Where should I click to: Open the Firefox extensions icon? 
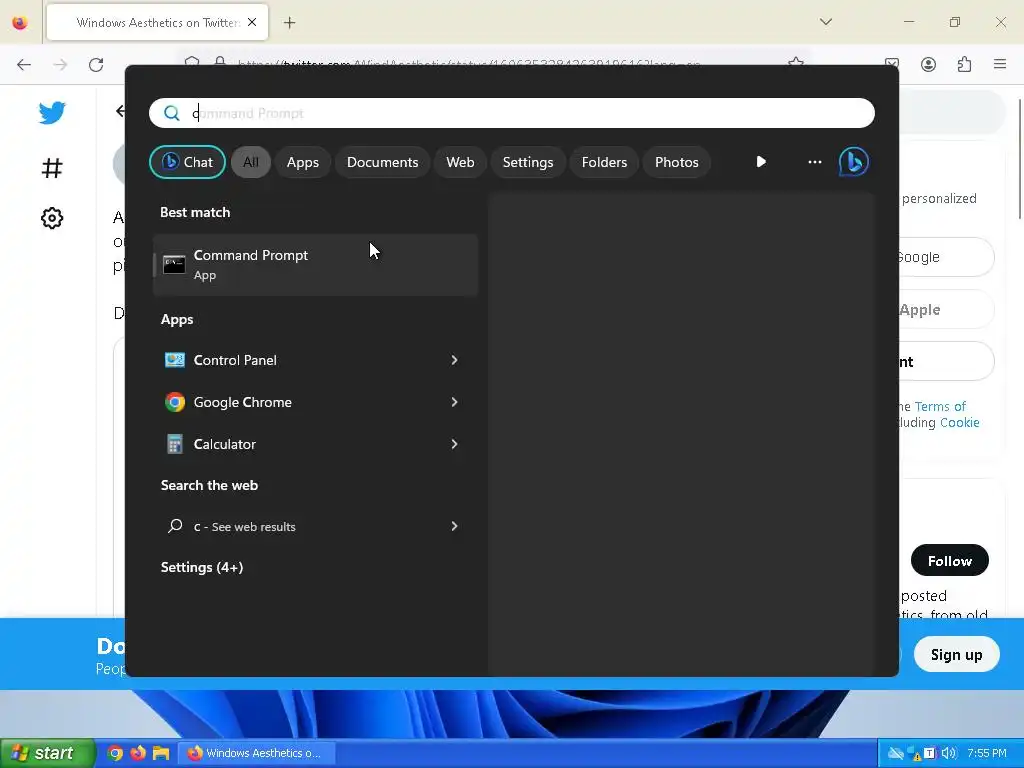pos(964,64)
